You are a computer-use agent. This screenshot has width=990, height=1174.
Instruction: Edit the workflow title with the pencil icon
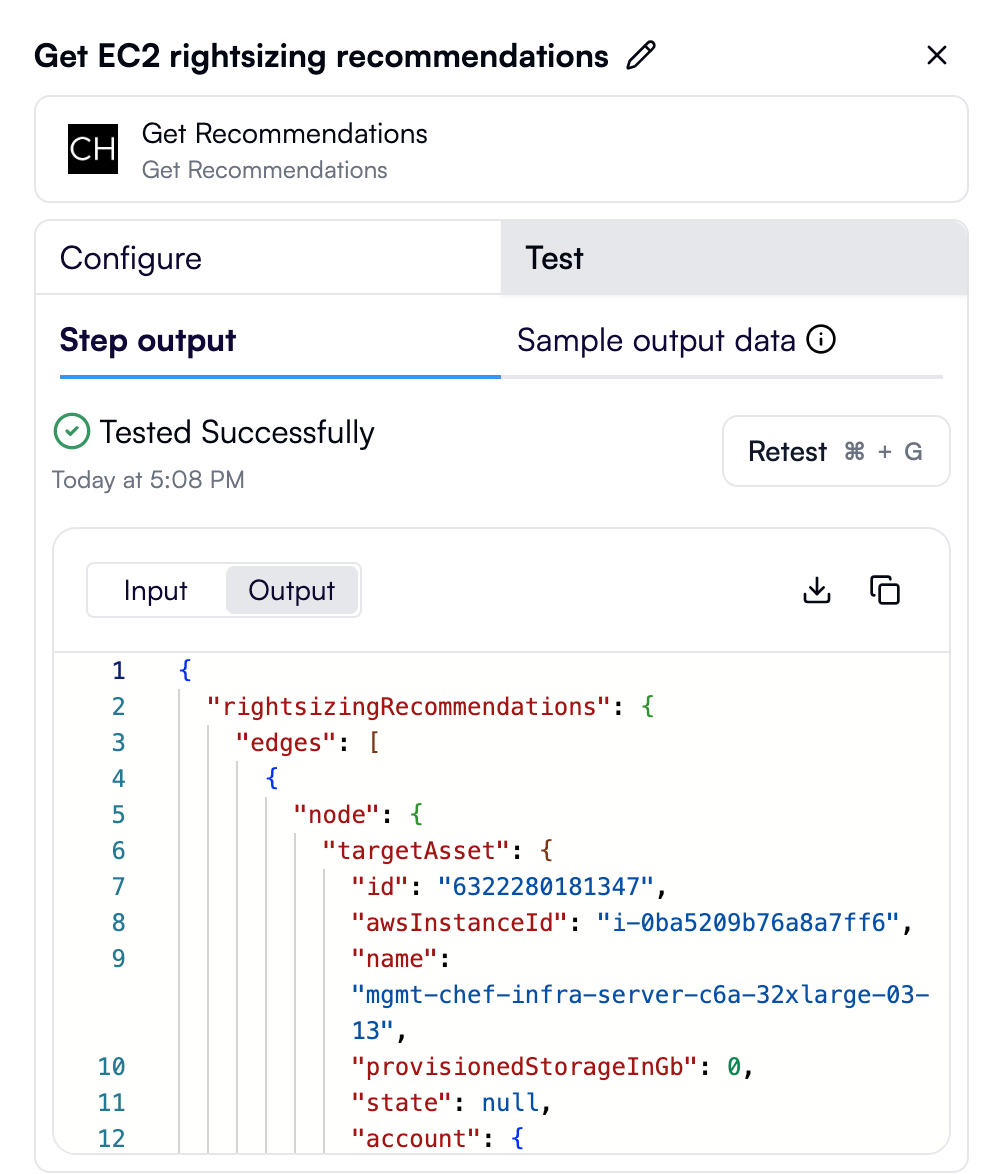[640, 55]
